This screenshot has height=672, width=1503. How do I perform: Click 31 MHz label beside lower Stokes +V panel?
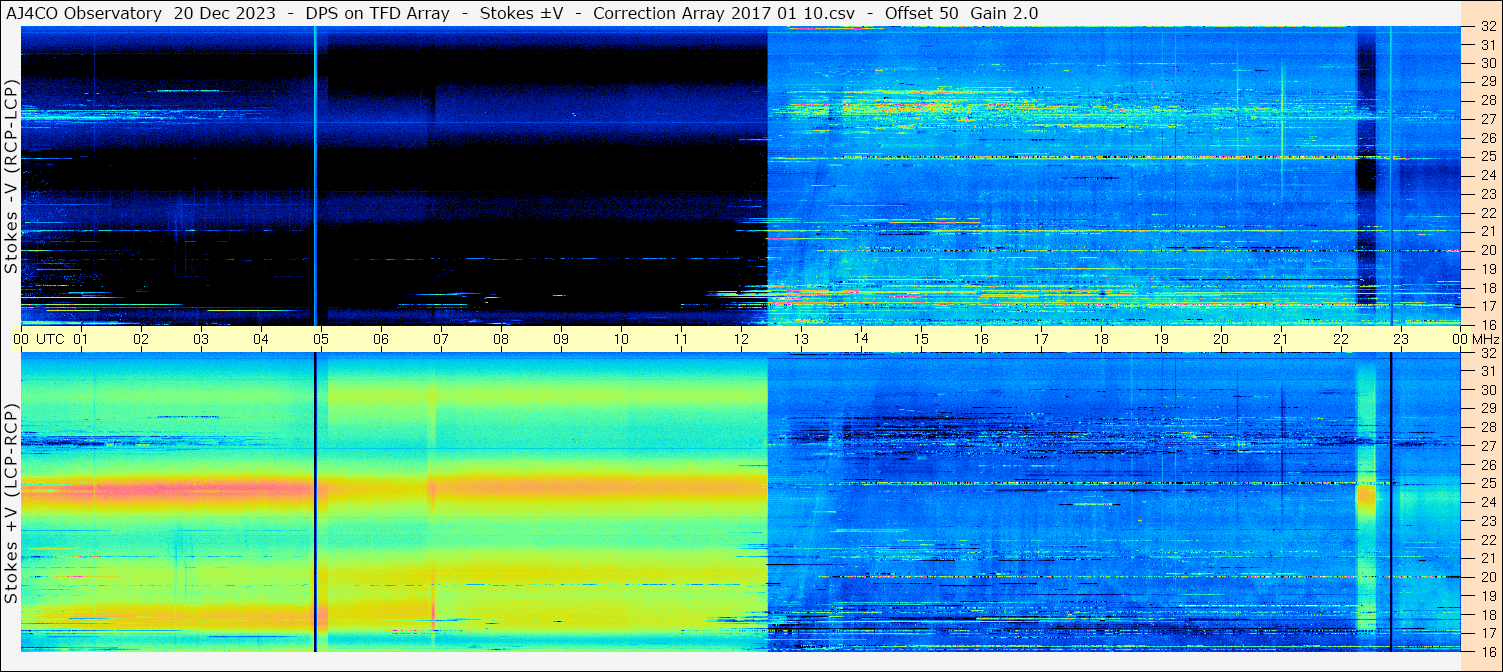pyautogui.click(x=1488, y=371)
